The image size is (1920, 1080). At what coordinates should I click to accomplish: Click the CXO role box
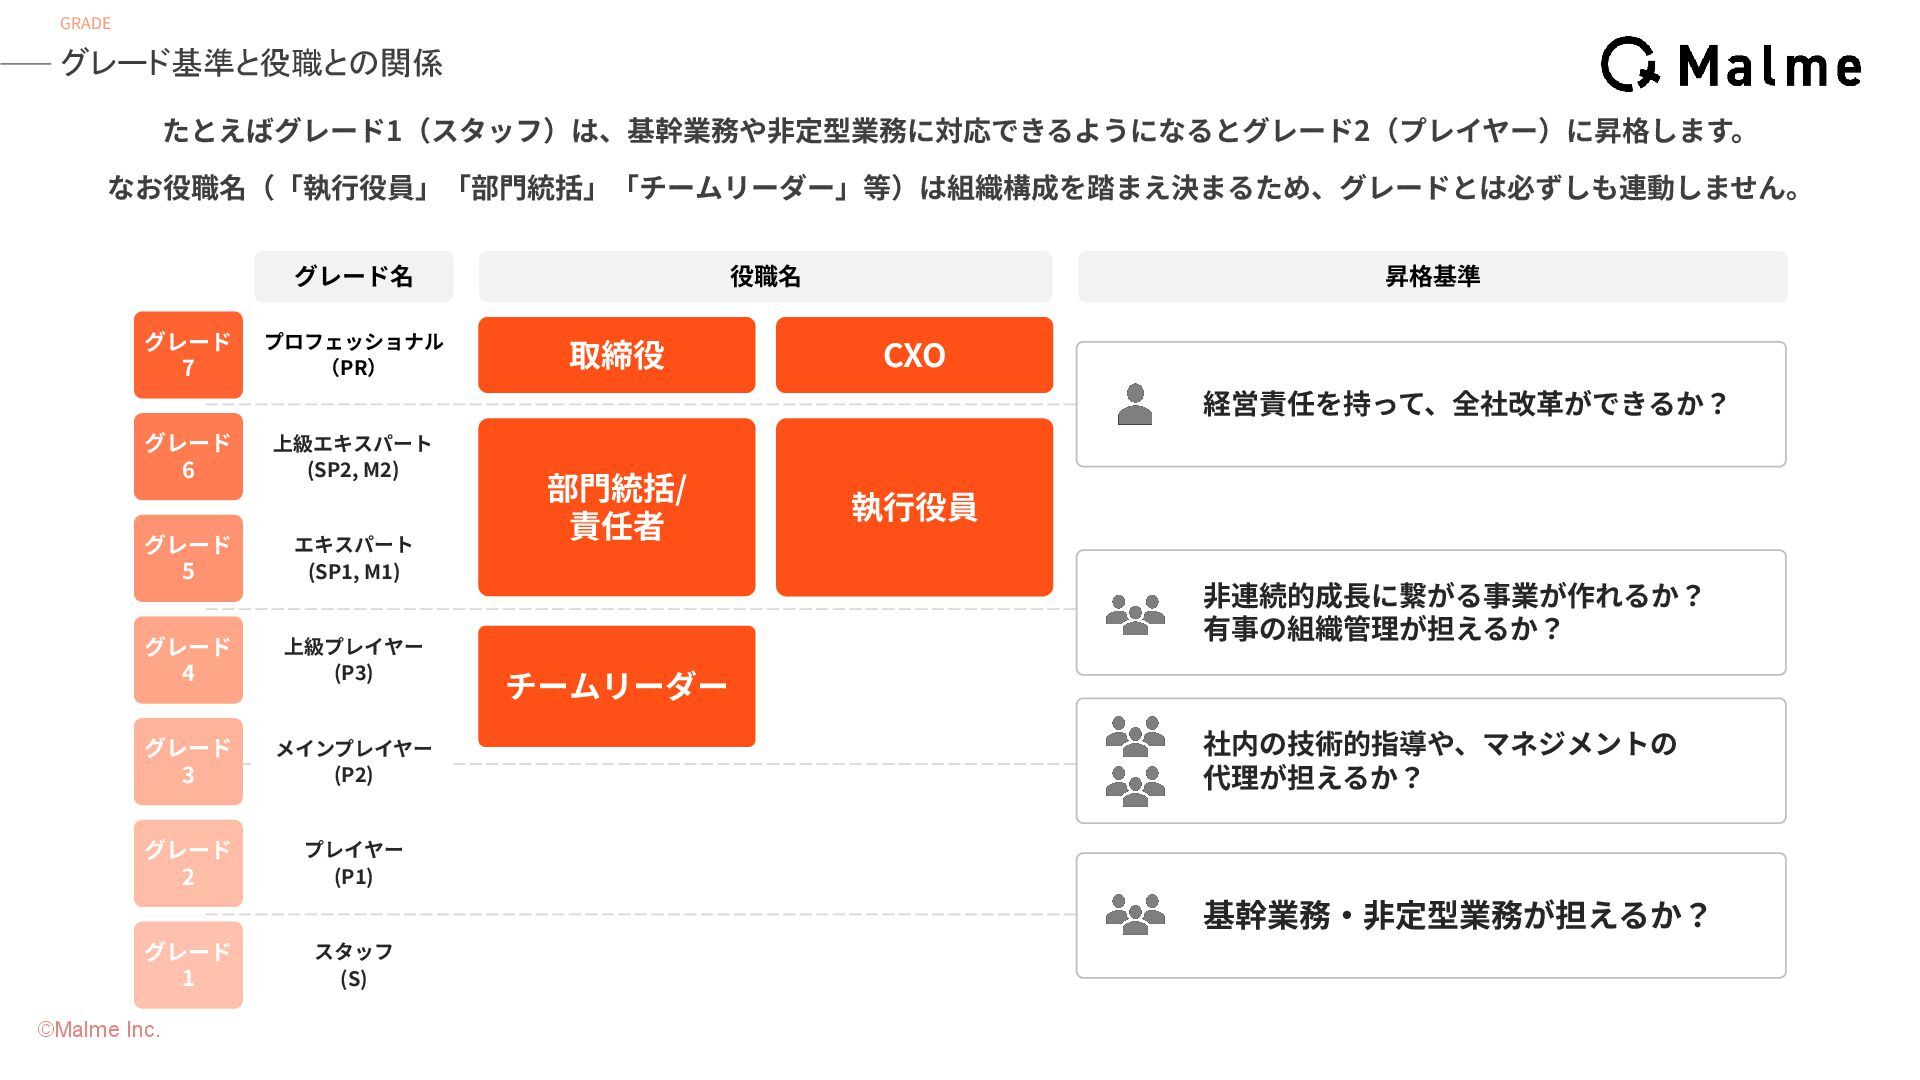click(x=914, y=355)
